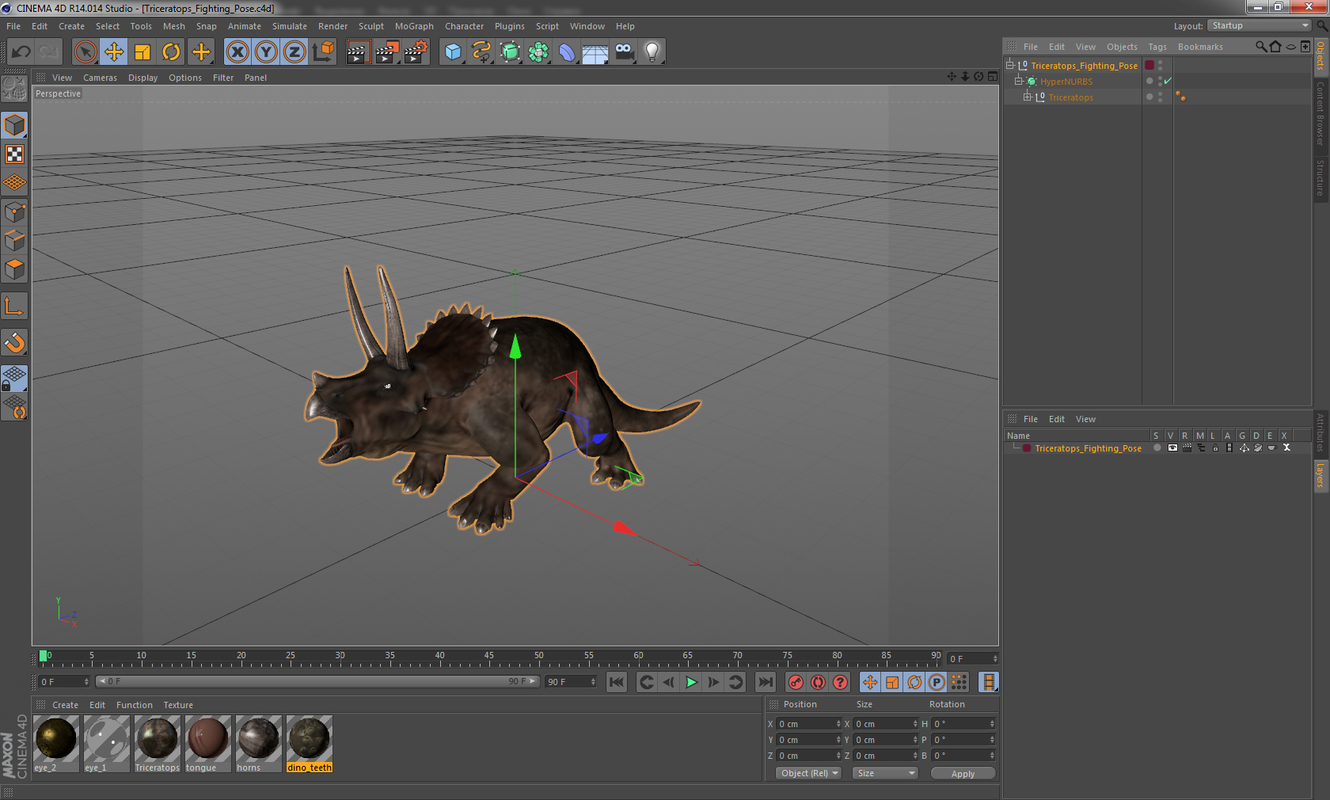Switch to Model mode cube icon
This screenshot has height=800, width=1330.
coord(15,125)
